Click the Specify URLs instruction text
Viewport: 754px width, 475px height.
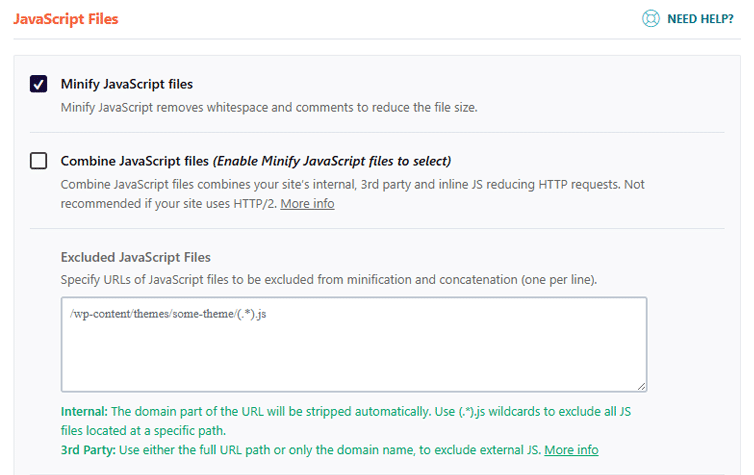coord(329,279)
